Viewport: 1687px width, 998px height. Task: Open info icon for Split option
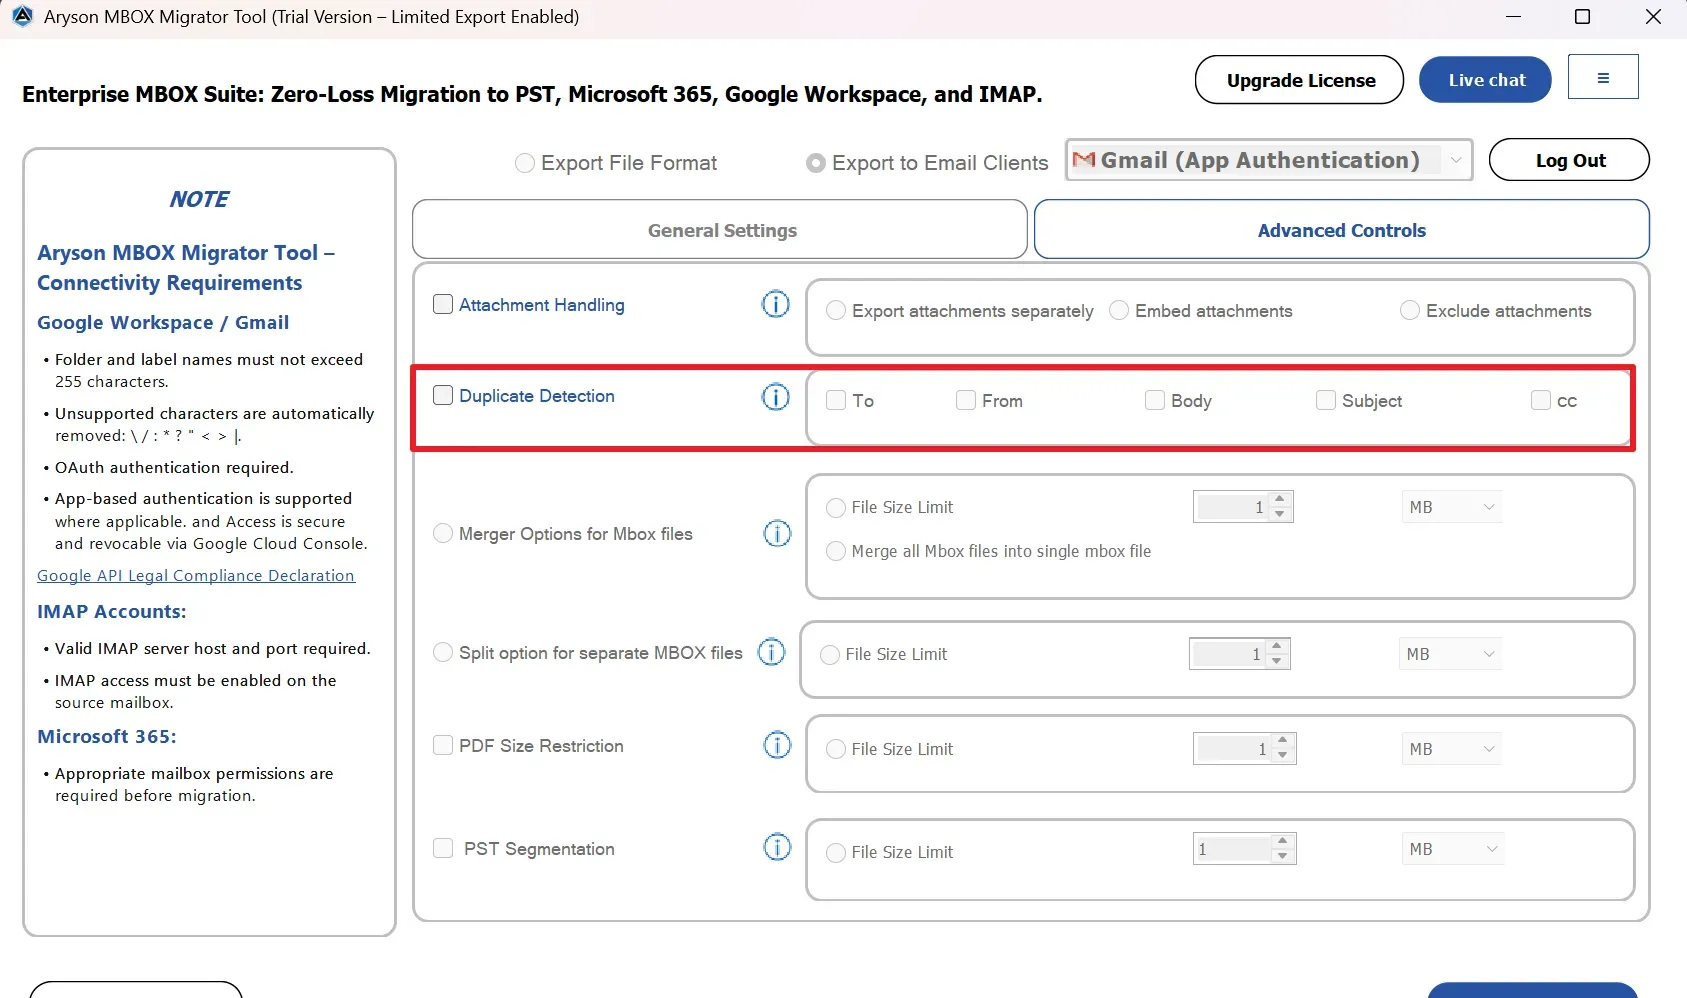click(x=771, y=652)
